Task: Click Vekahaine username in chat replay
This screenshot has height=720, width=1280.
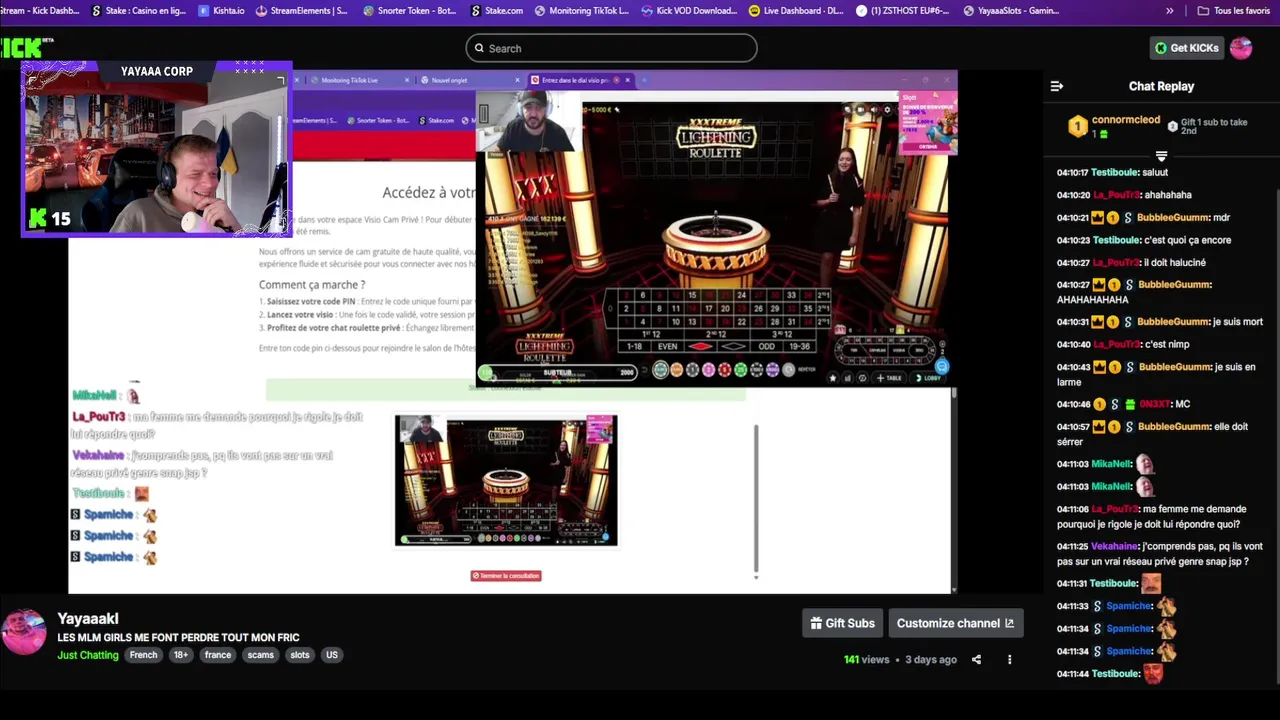Action: point(1115,547)
